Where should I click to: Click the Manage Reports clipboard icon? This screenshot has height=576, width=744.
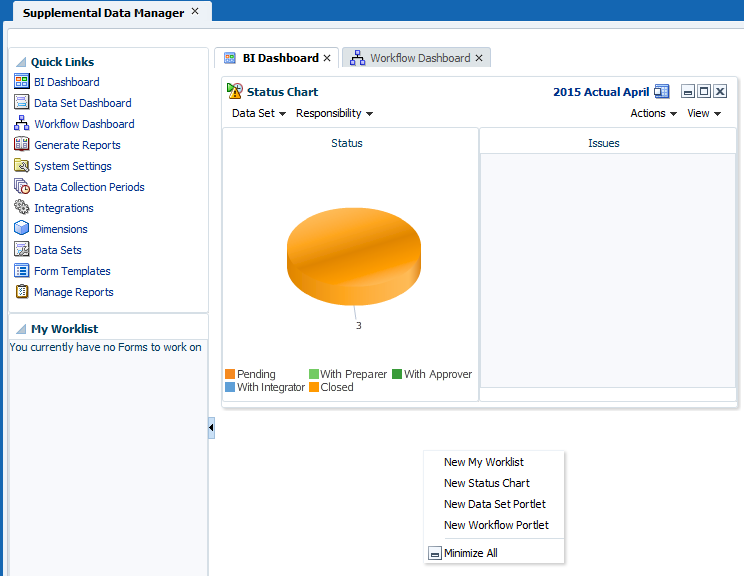click(x=21, y=291)
